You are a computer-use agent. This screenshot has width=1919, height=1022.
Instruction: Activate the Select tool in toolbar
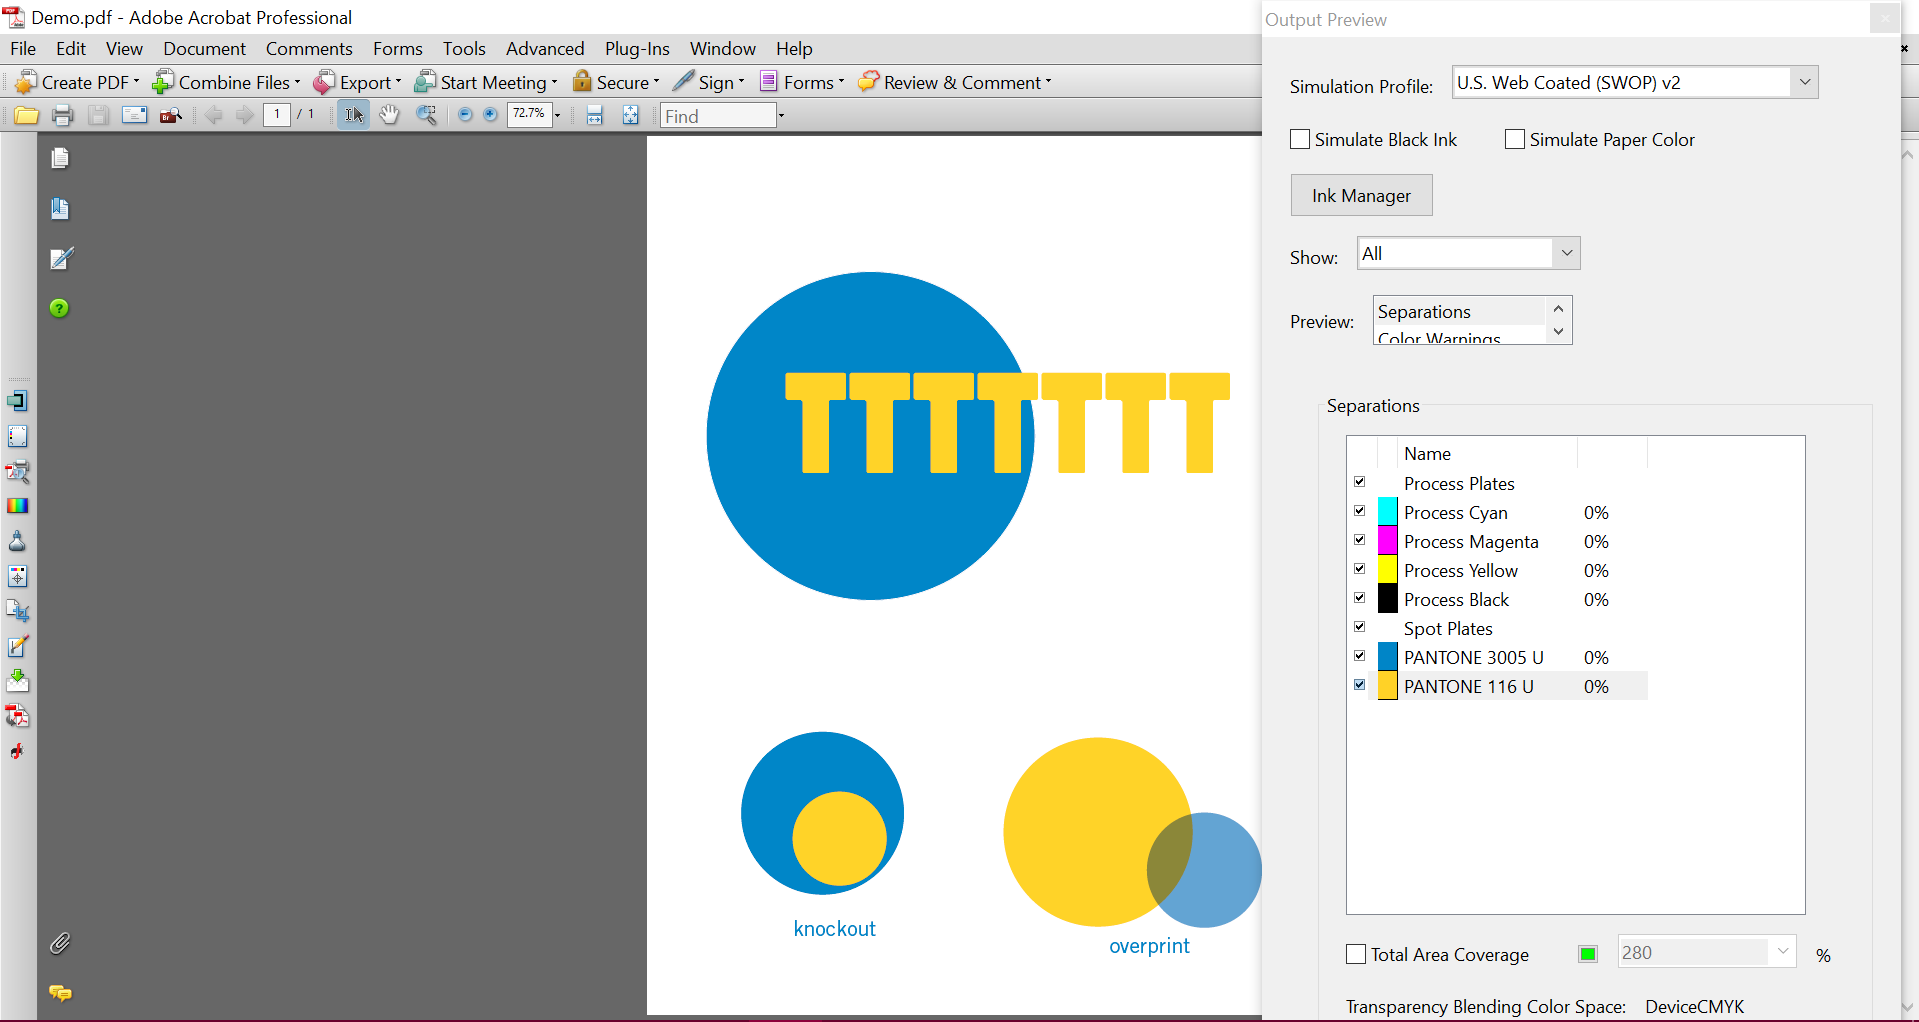coord(353,116)
